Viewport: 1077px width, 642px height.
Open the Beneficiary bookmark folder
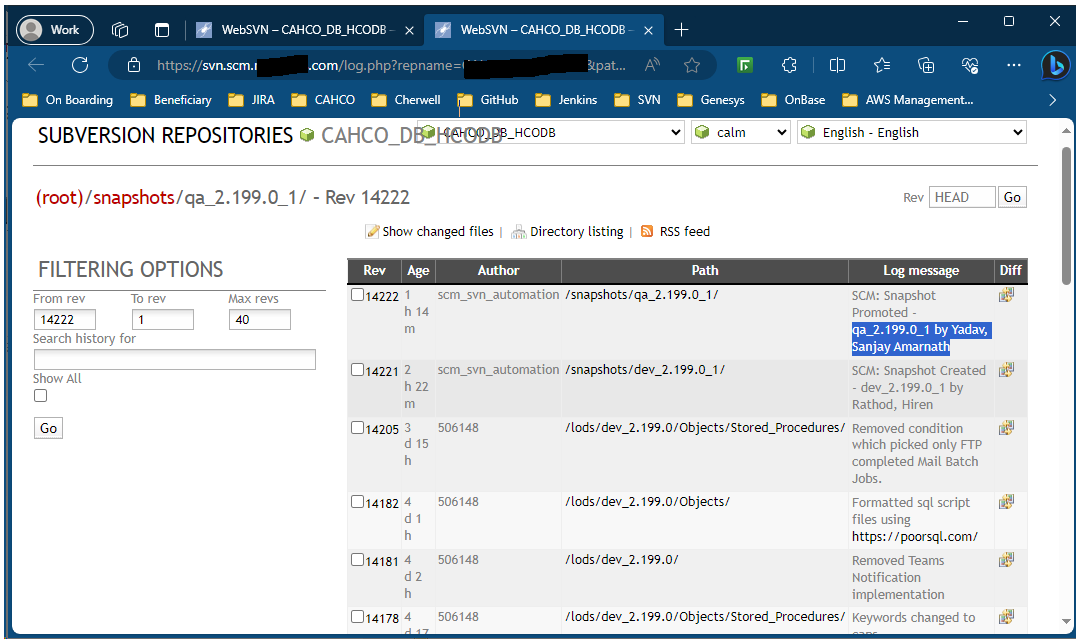pos(171,100)
